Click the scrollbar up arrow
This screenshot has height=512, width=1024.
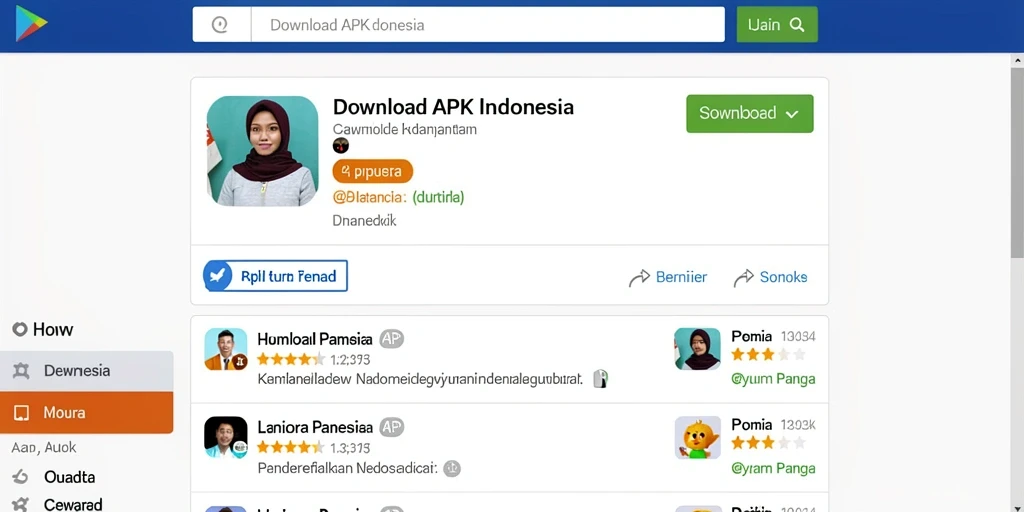tap(1017, 60)
